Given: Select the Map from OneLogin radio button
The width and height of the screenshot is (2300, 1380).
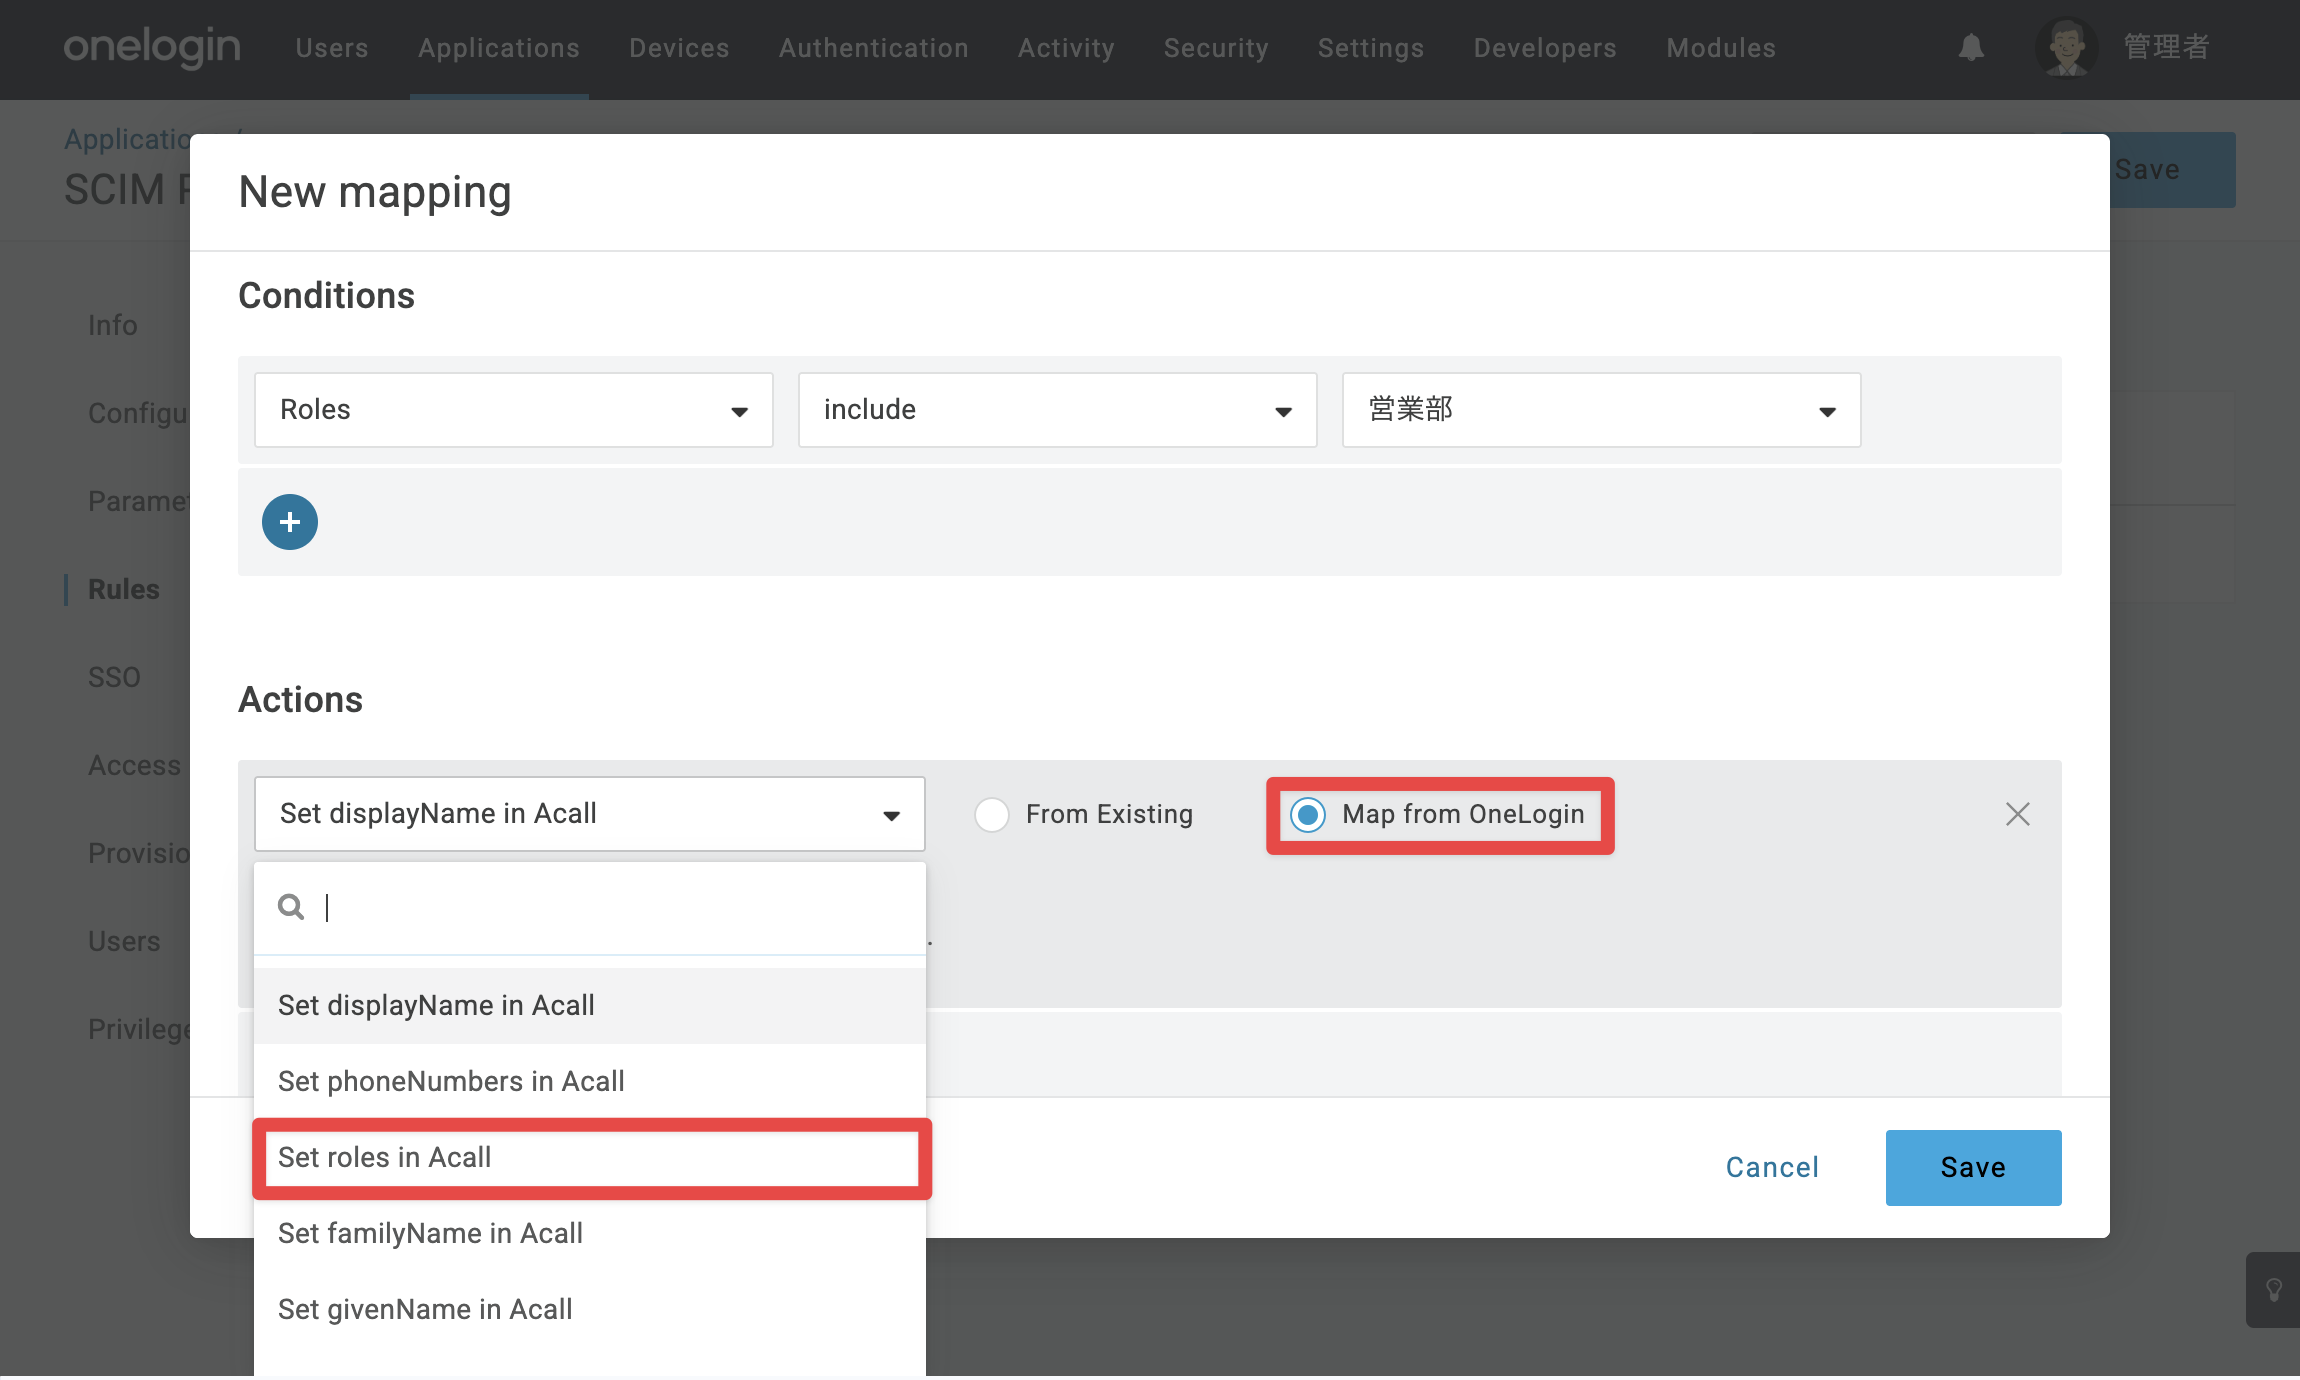Looking at the screenshot, I should click(x=1308, y=814).
